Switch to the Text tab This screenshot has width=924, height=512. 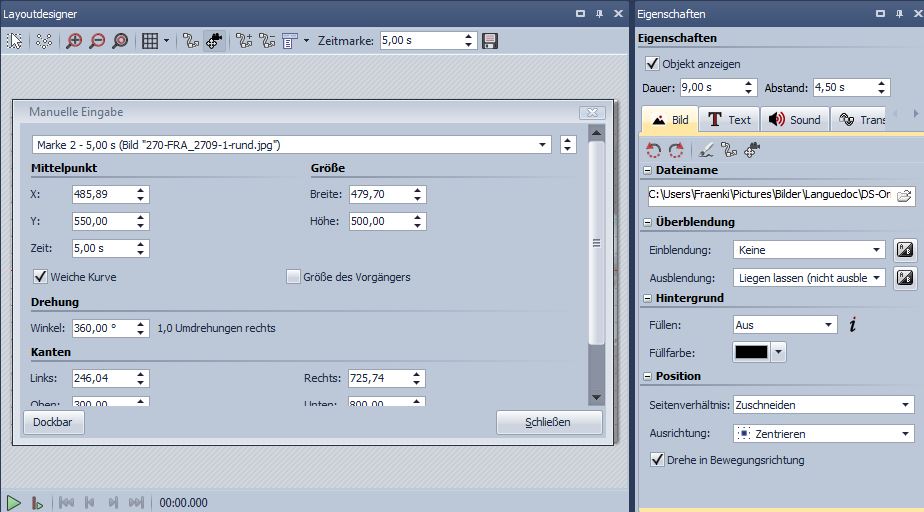(728, 119)
